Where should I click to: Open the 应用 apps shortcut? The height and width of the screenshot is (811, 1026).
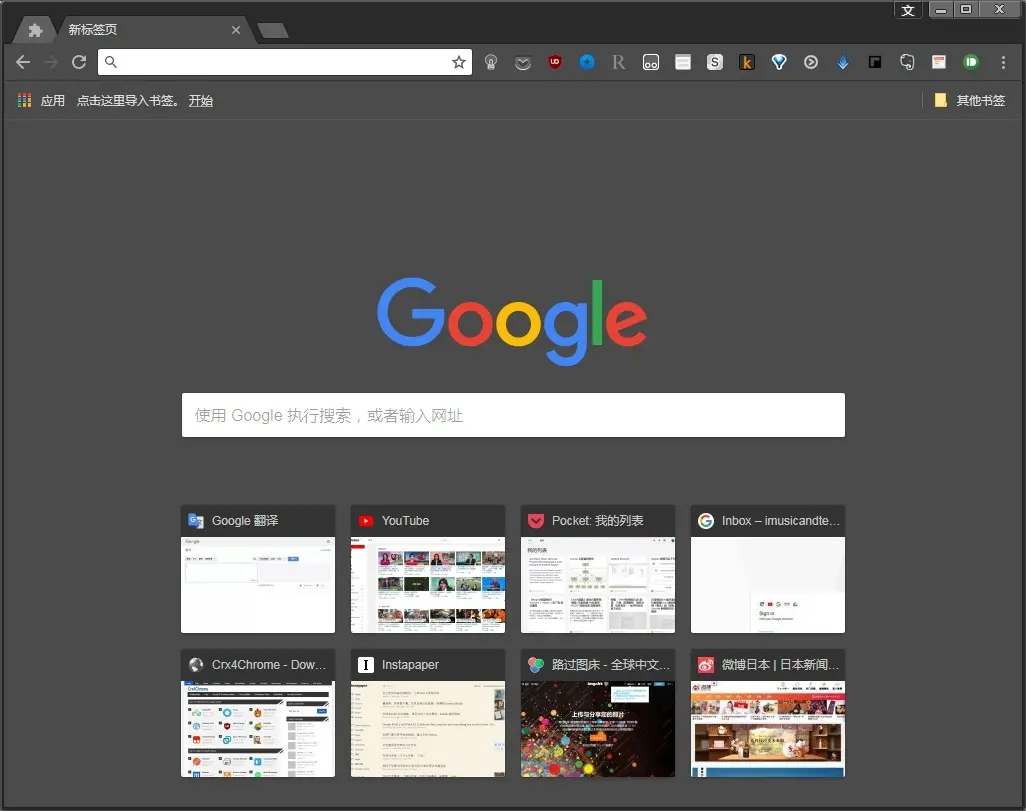pyautogui.click(x=52, y=100)
